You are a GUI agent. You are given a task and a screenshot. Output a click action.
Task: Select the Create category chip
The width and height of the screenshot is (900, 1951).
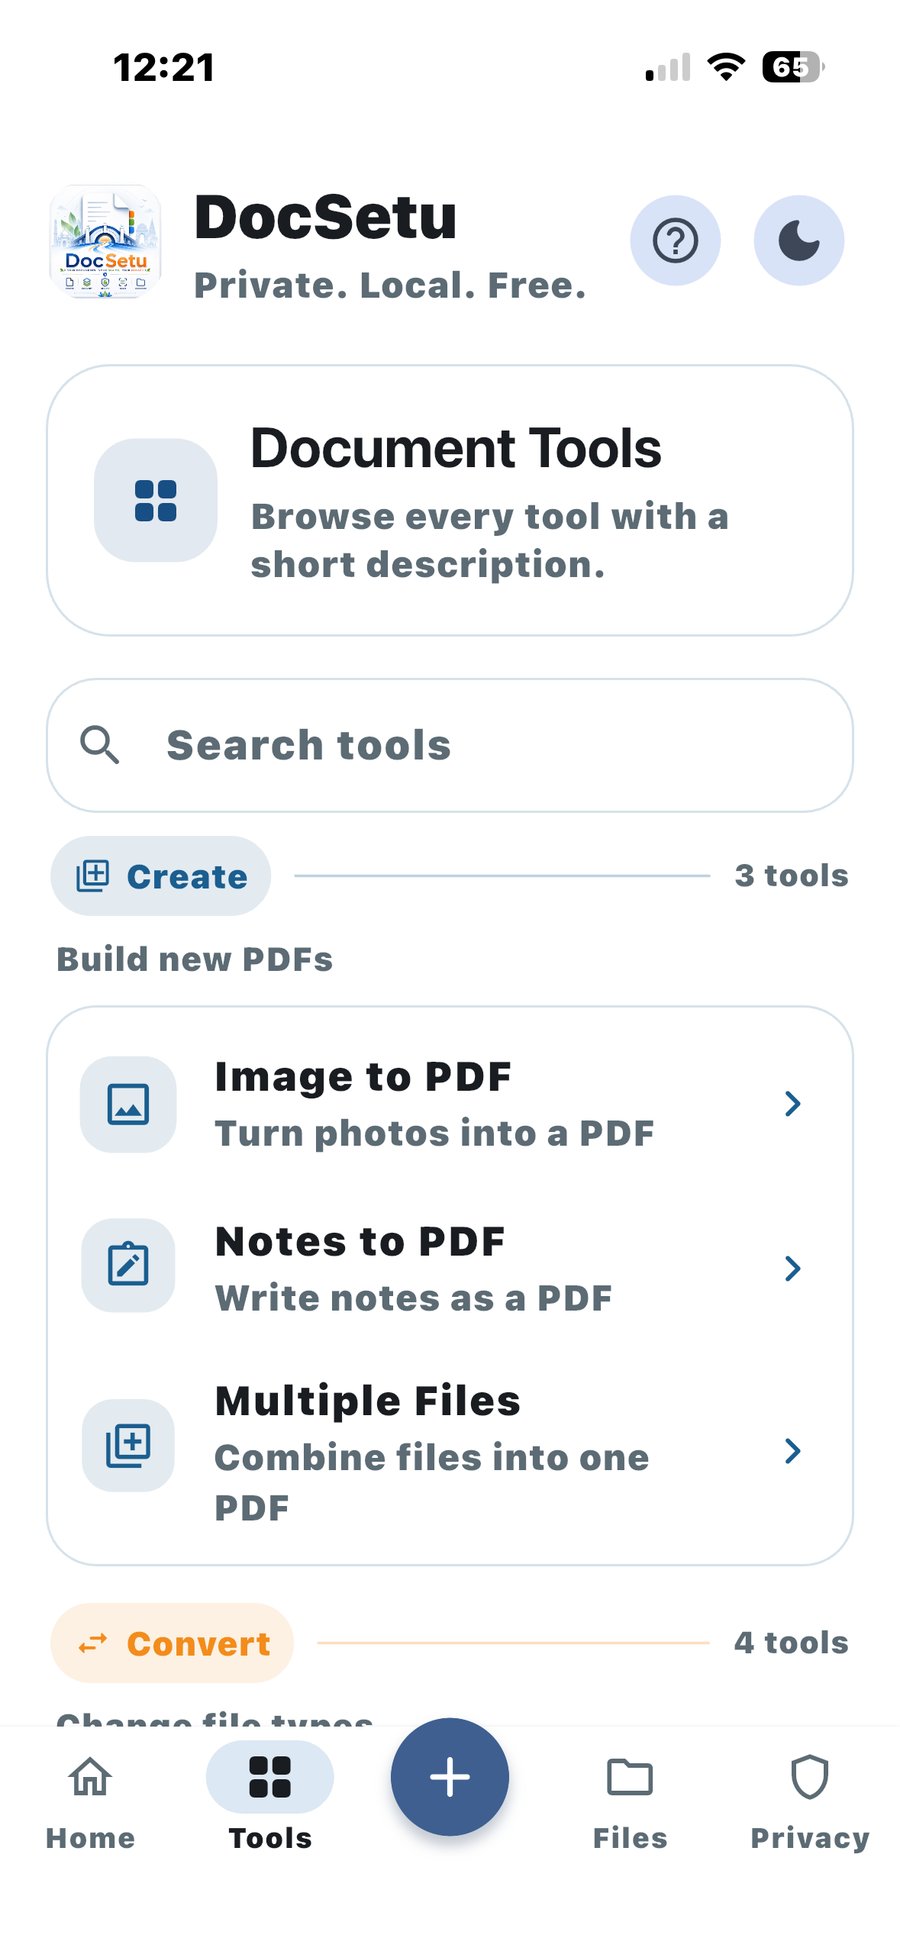pyautogui.click(x=161, y=876)
